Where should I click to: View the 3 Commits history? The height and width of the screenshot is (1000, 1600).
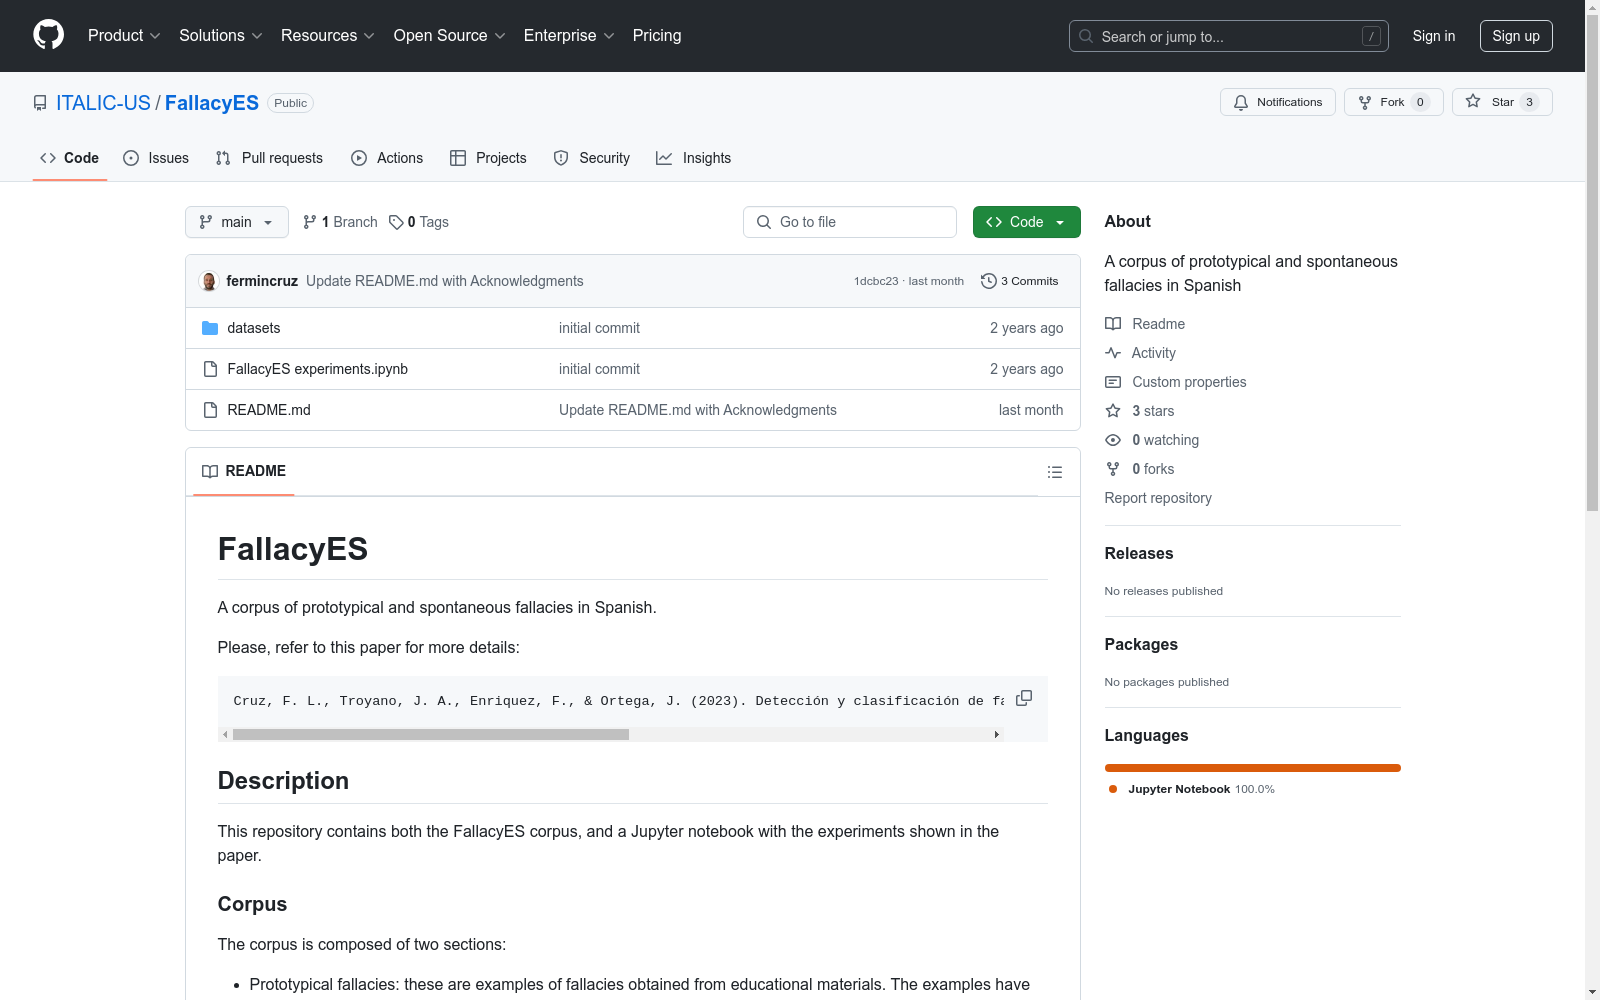tap(1020, 281)
